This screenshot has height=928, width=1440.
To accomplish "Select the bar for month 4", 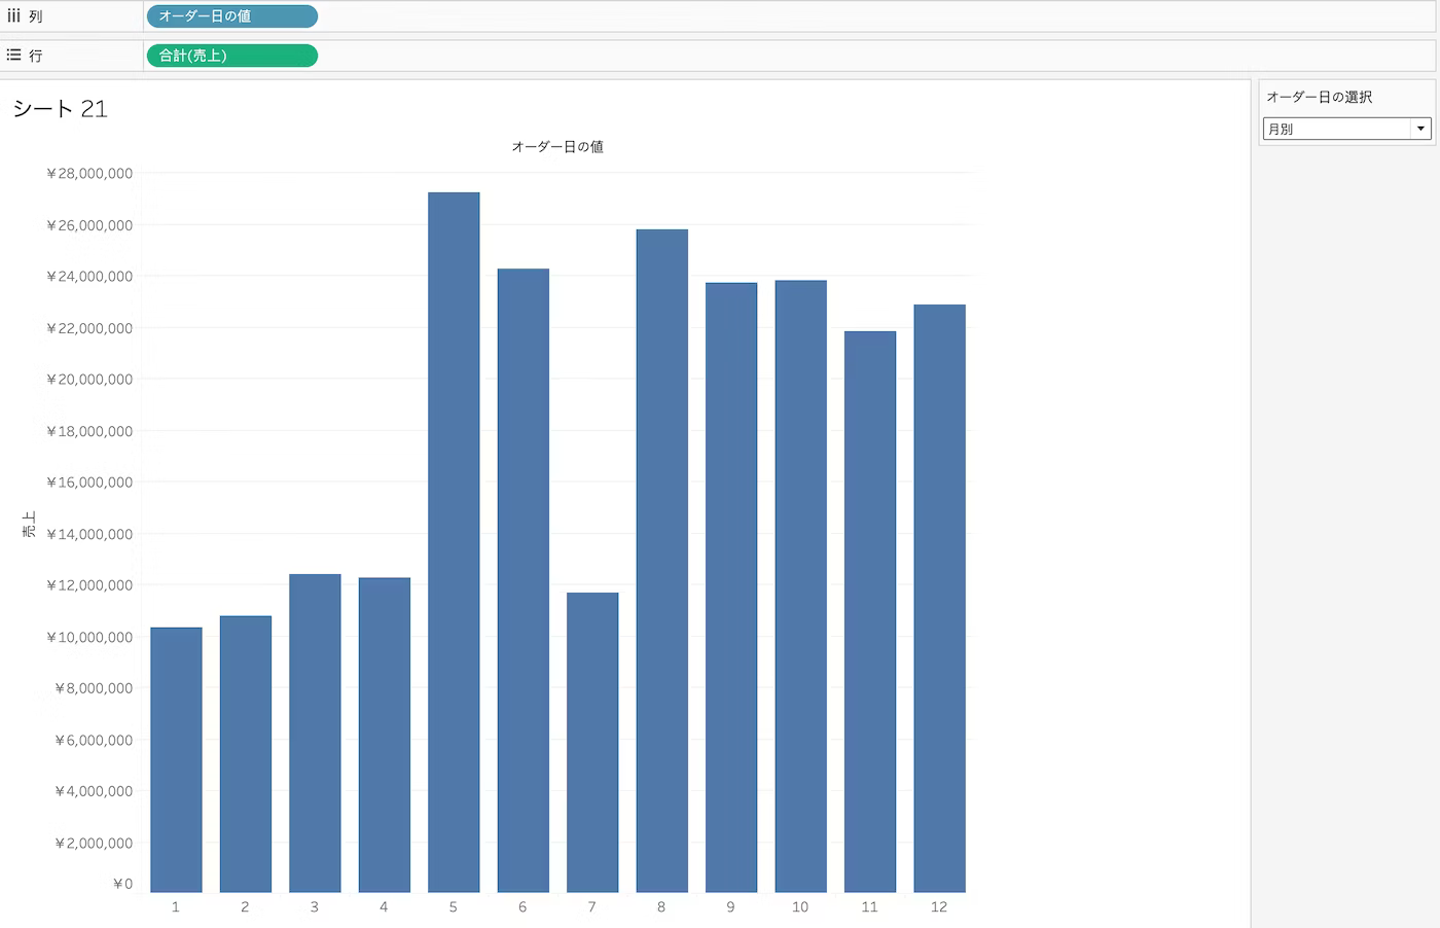I will coord(384,735).
